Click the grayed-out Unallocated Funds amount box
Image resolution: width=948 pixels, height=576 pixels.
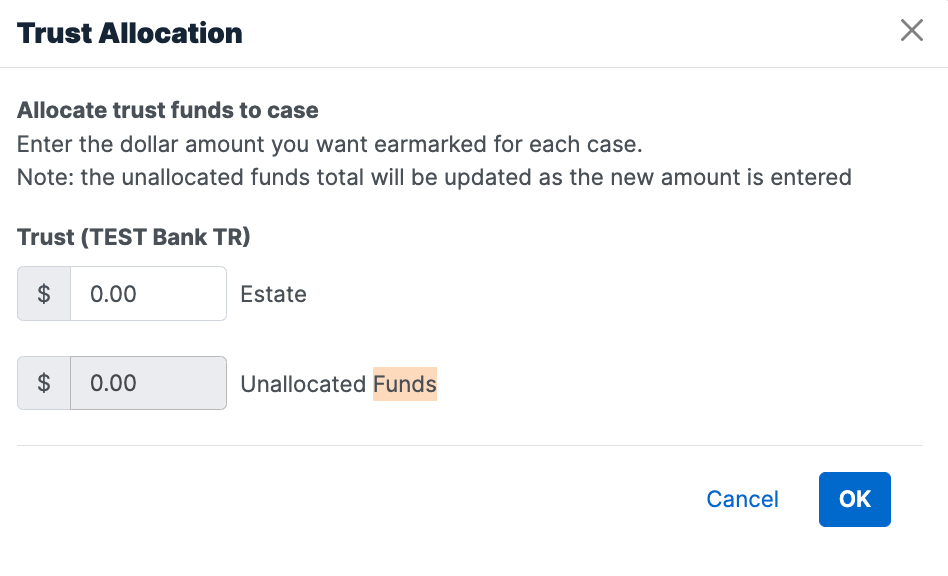point(148,383)
